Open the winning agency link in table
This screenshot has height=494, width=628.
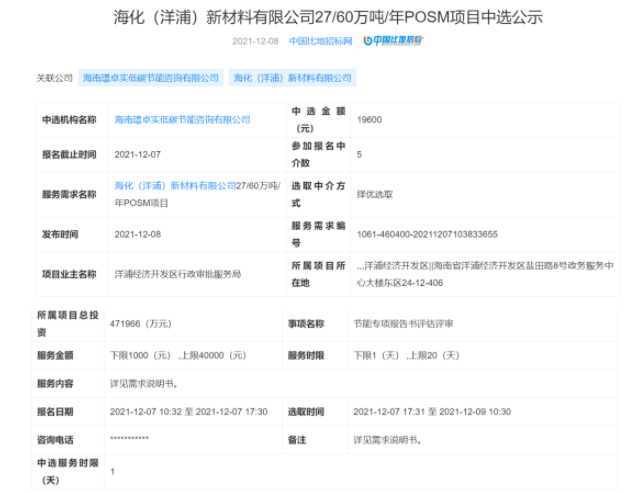[x=182, y=119]
